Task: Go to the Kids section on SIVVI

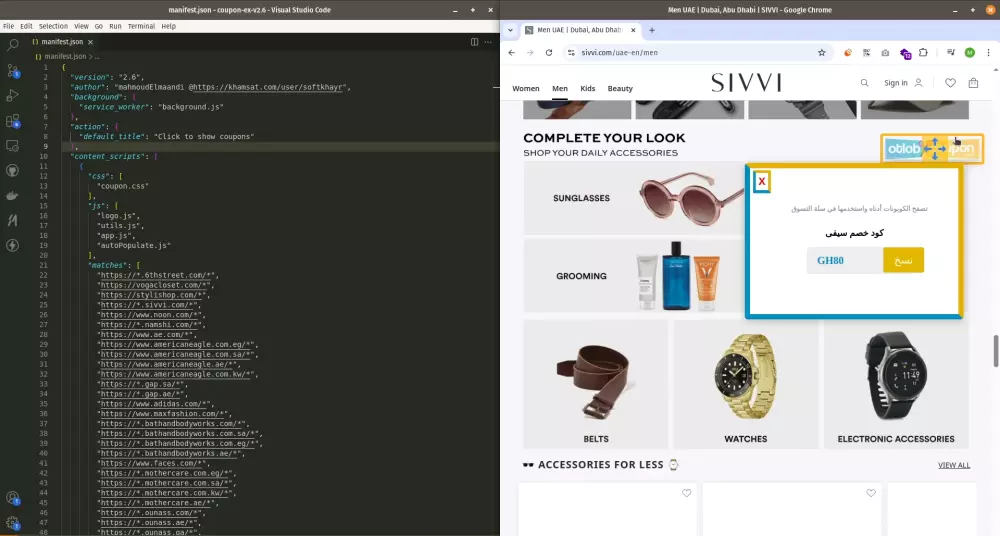Action: tap(587, 89)
